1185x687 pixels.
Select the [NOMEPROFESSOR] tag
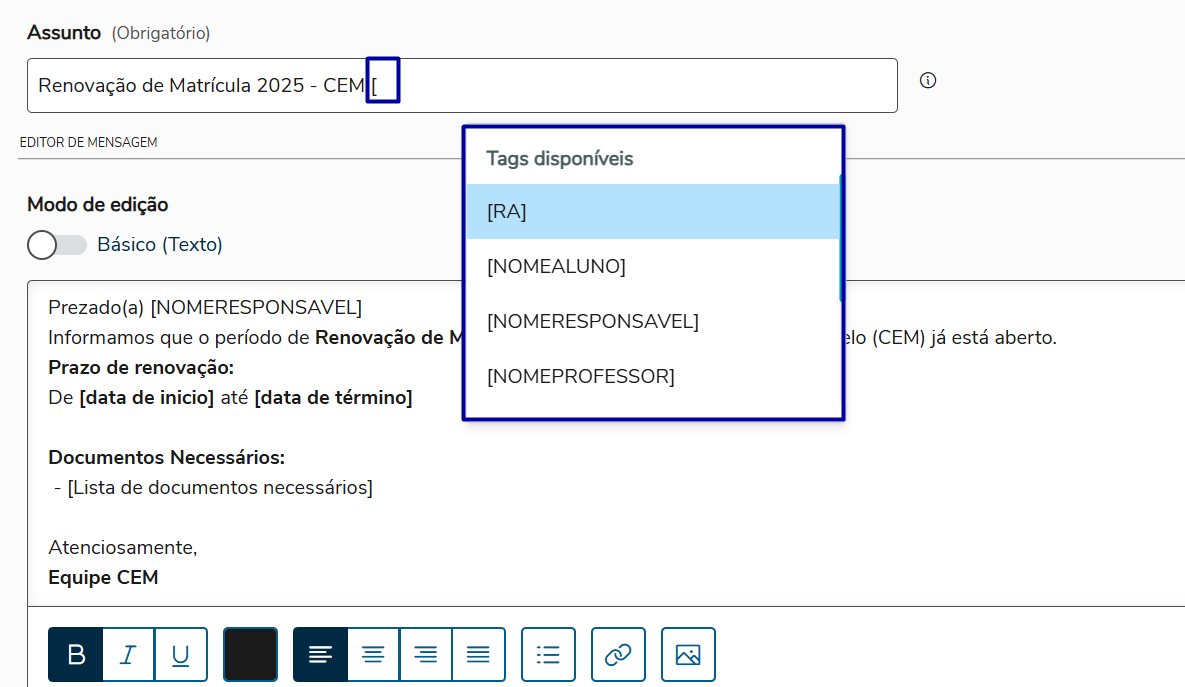coord(652,377)
